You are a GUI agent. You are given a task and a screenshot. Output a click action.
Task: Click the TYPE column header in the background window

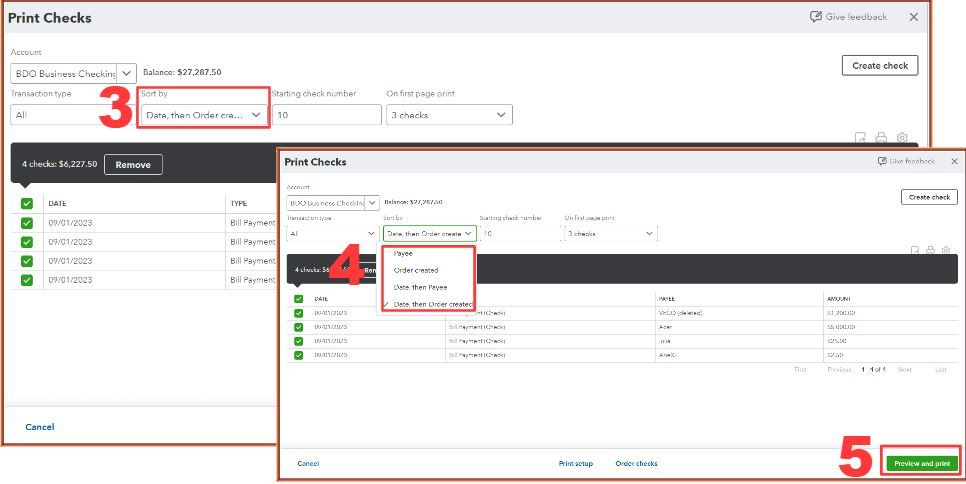coord(238,203)
